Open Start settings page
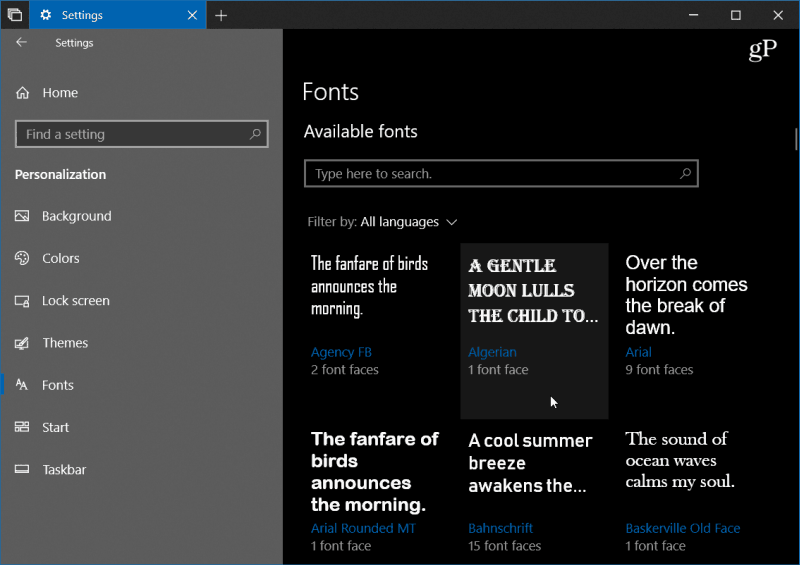 pyautogui.click(x=55, y=427)
